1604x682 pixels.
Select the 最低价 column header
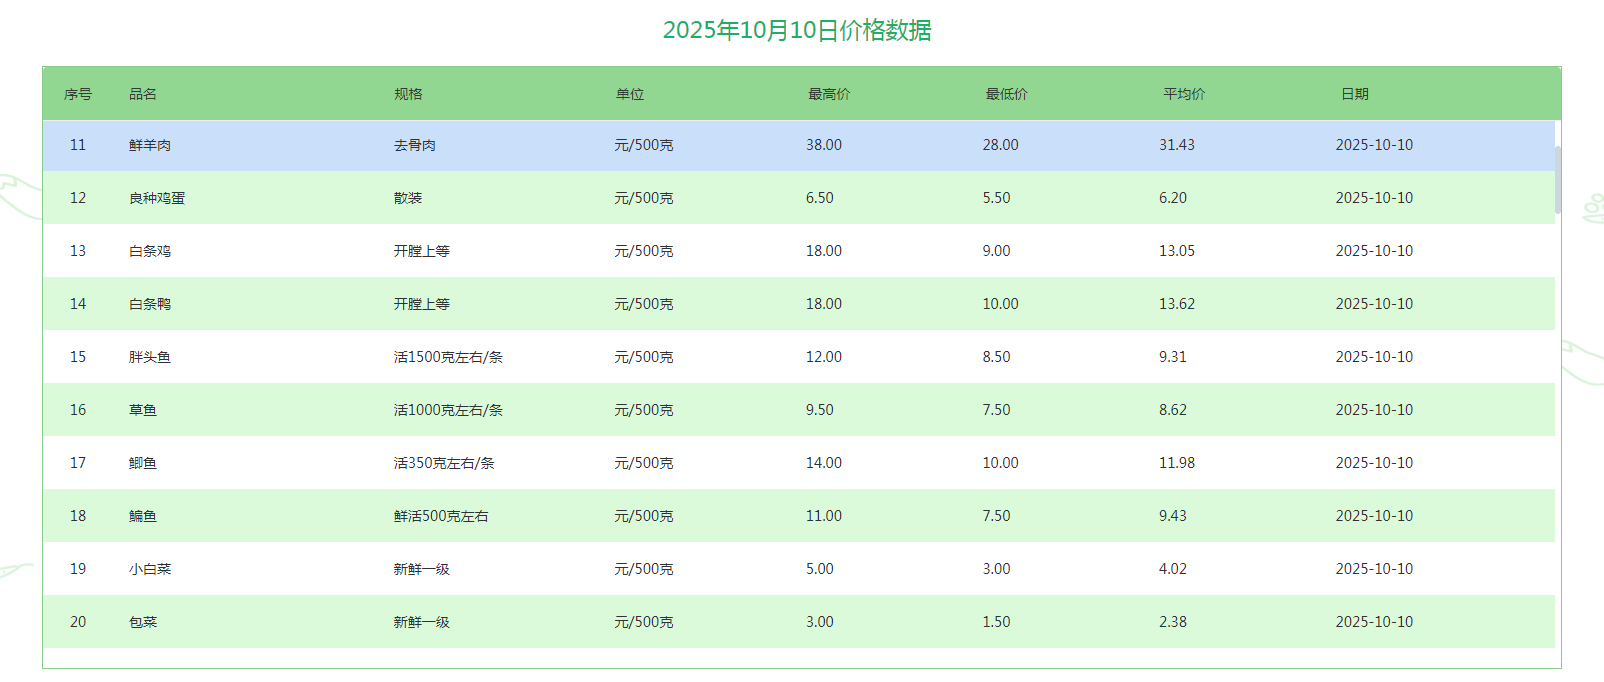1006,94
